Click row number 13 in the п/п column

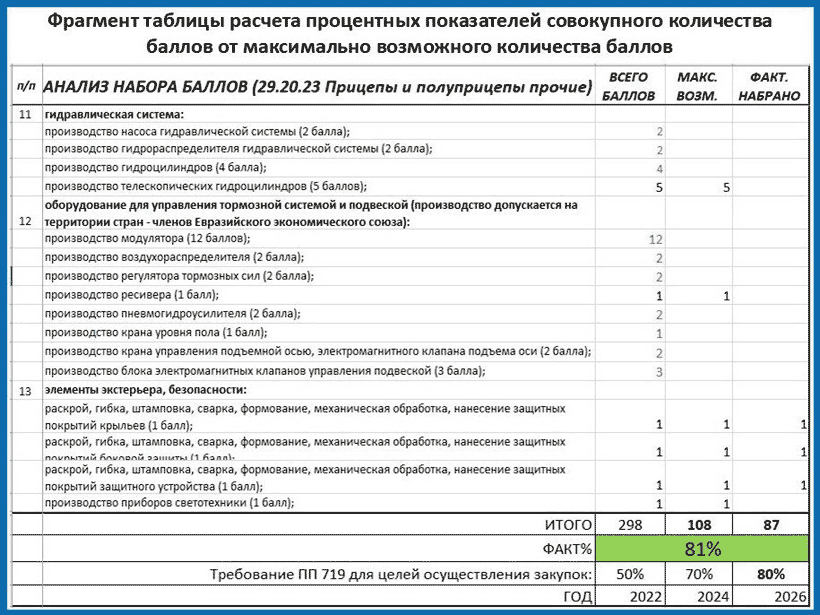23,388
